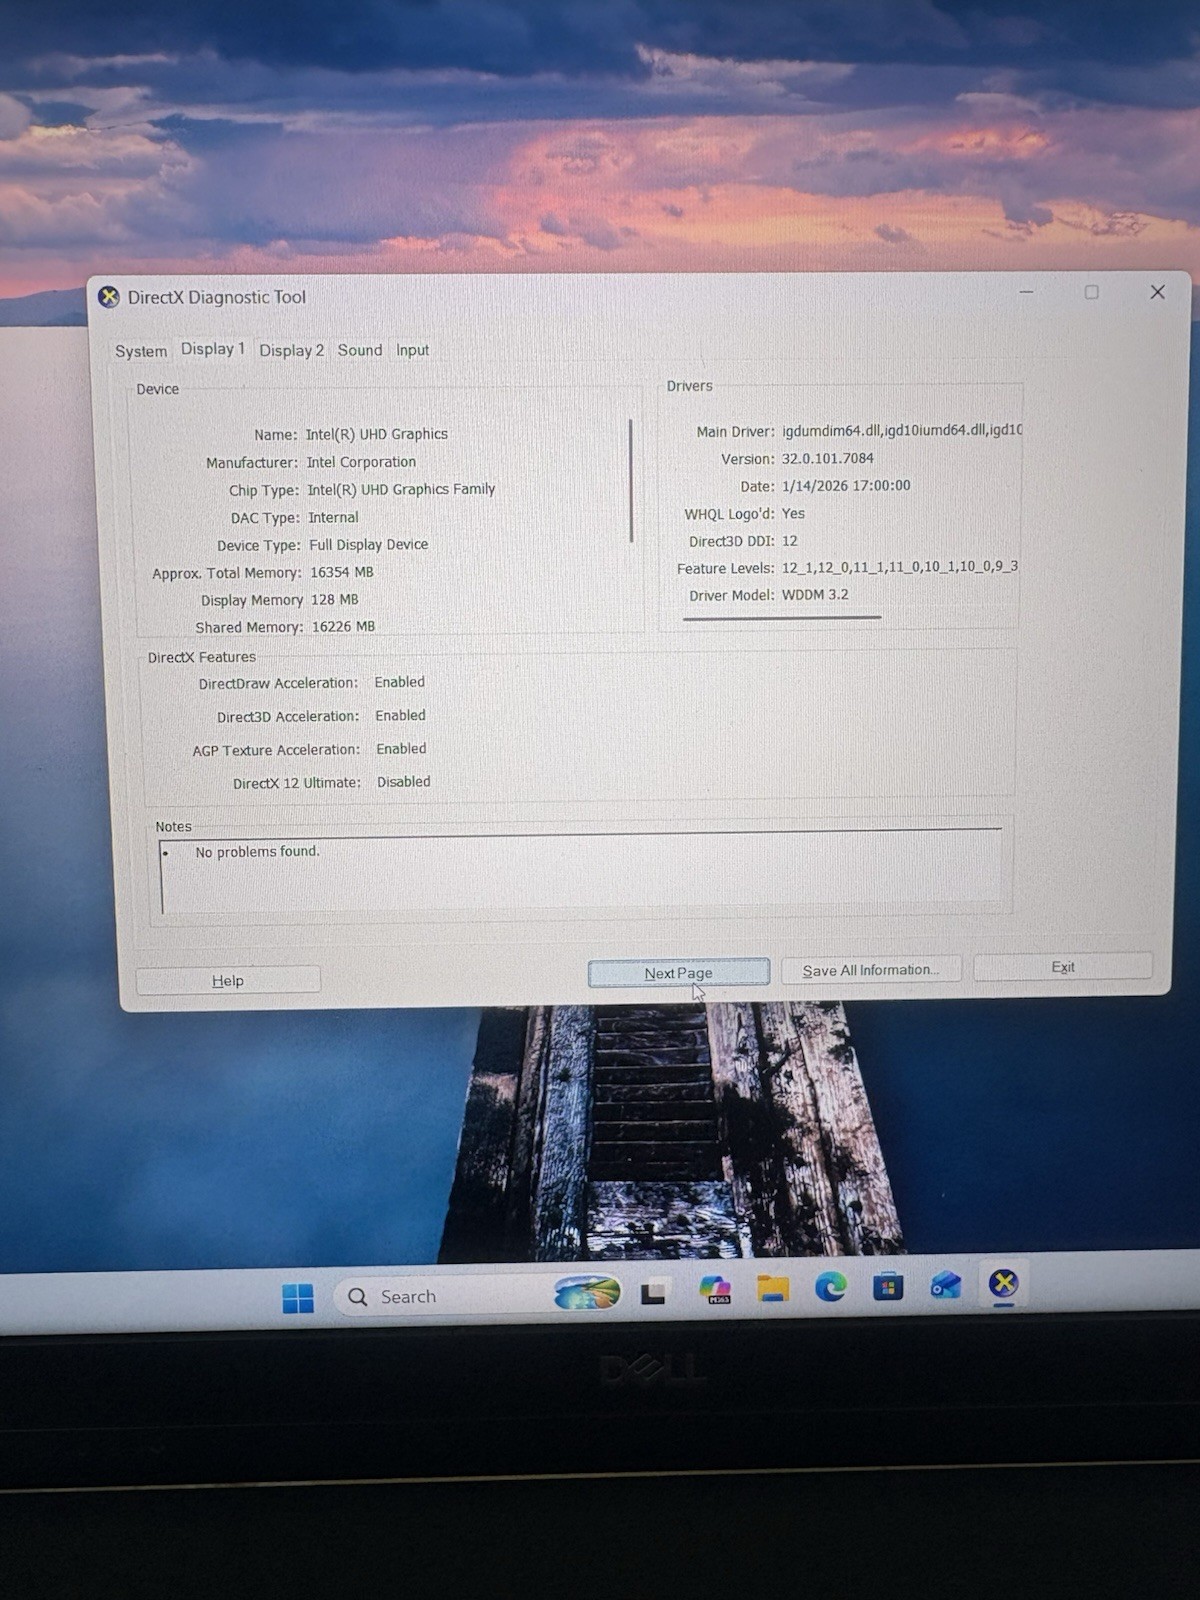Click driver version '32.0.101.7084'
The height and width of the screenshot is (1600, 1200).
828,458
